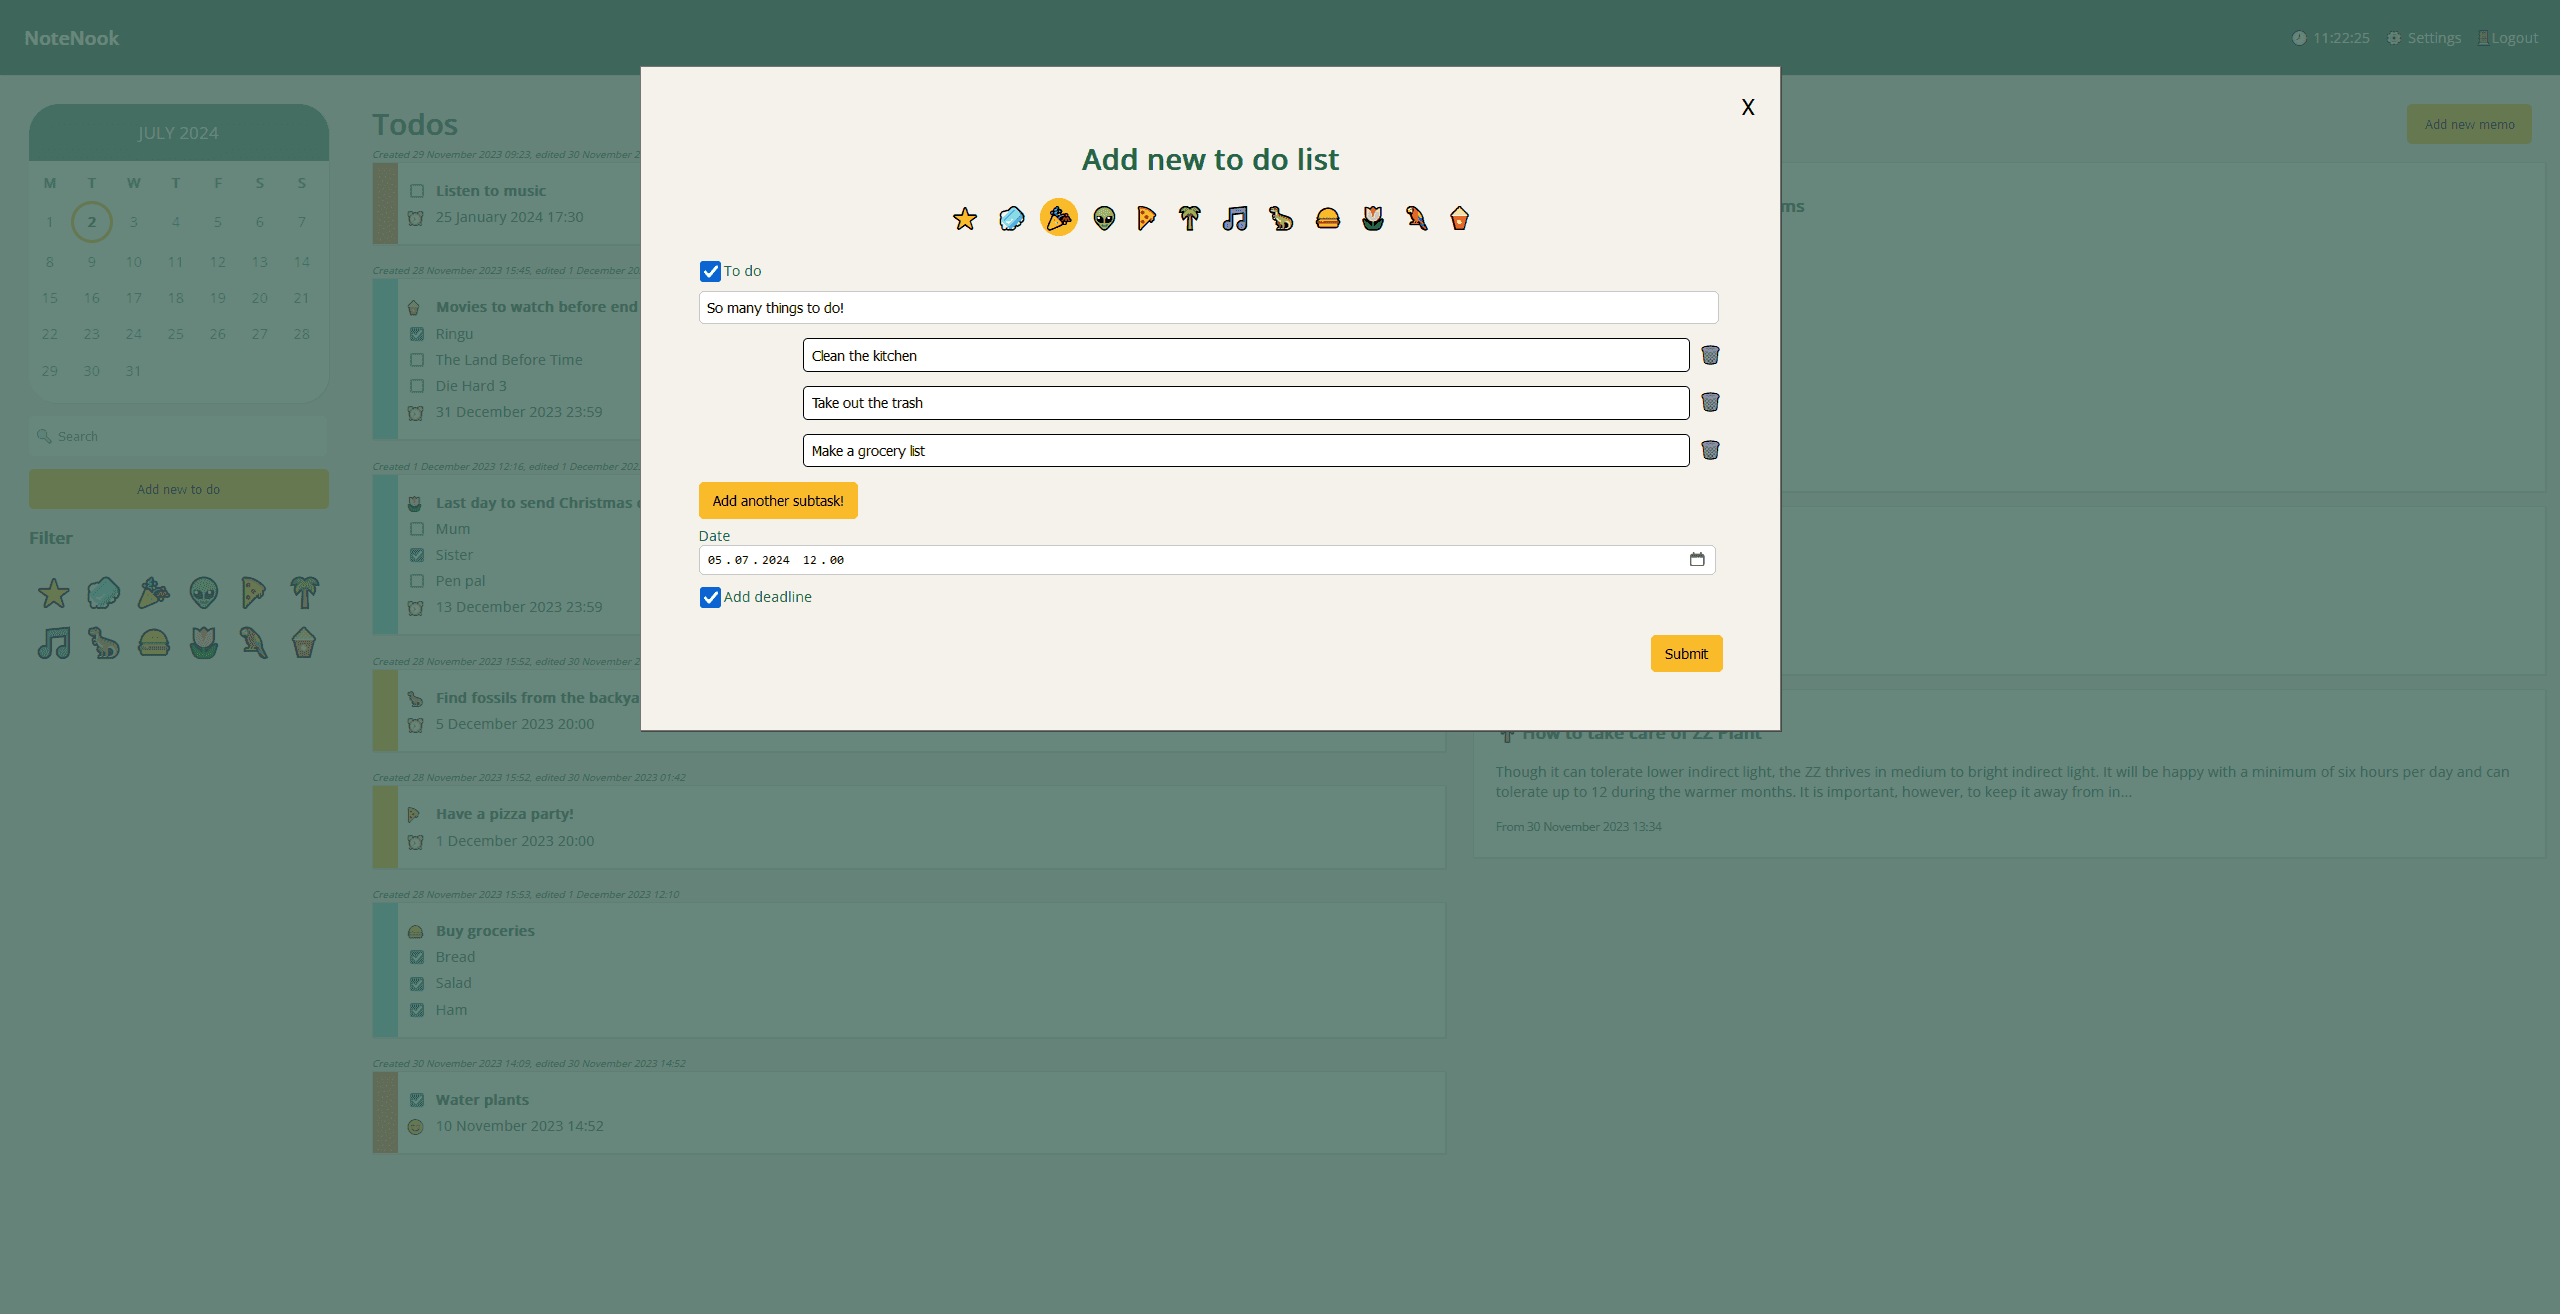
Task: Click 'Add another subtask!' button
Action: (x=777, y=501)
